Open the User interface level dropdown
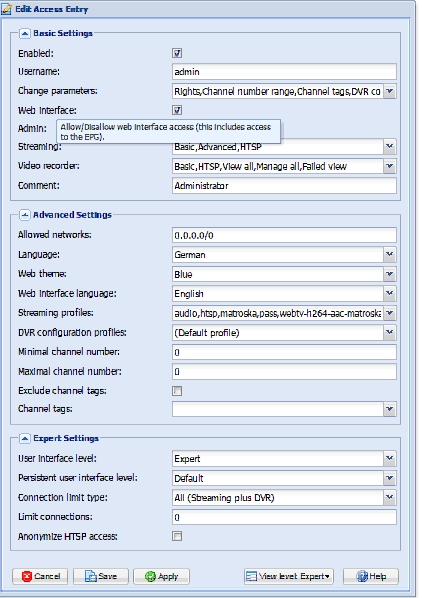This screenshot has height=598, width=423. (x=389, y=459)
